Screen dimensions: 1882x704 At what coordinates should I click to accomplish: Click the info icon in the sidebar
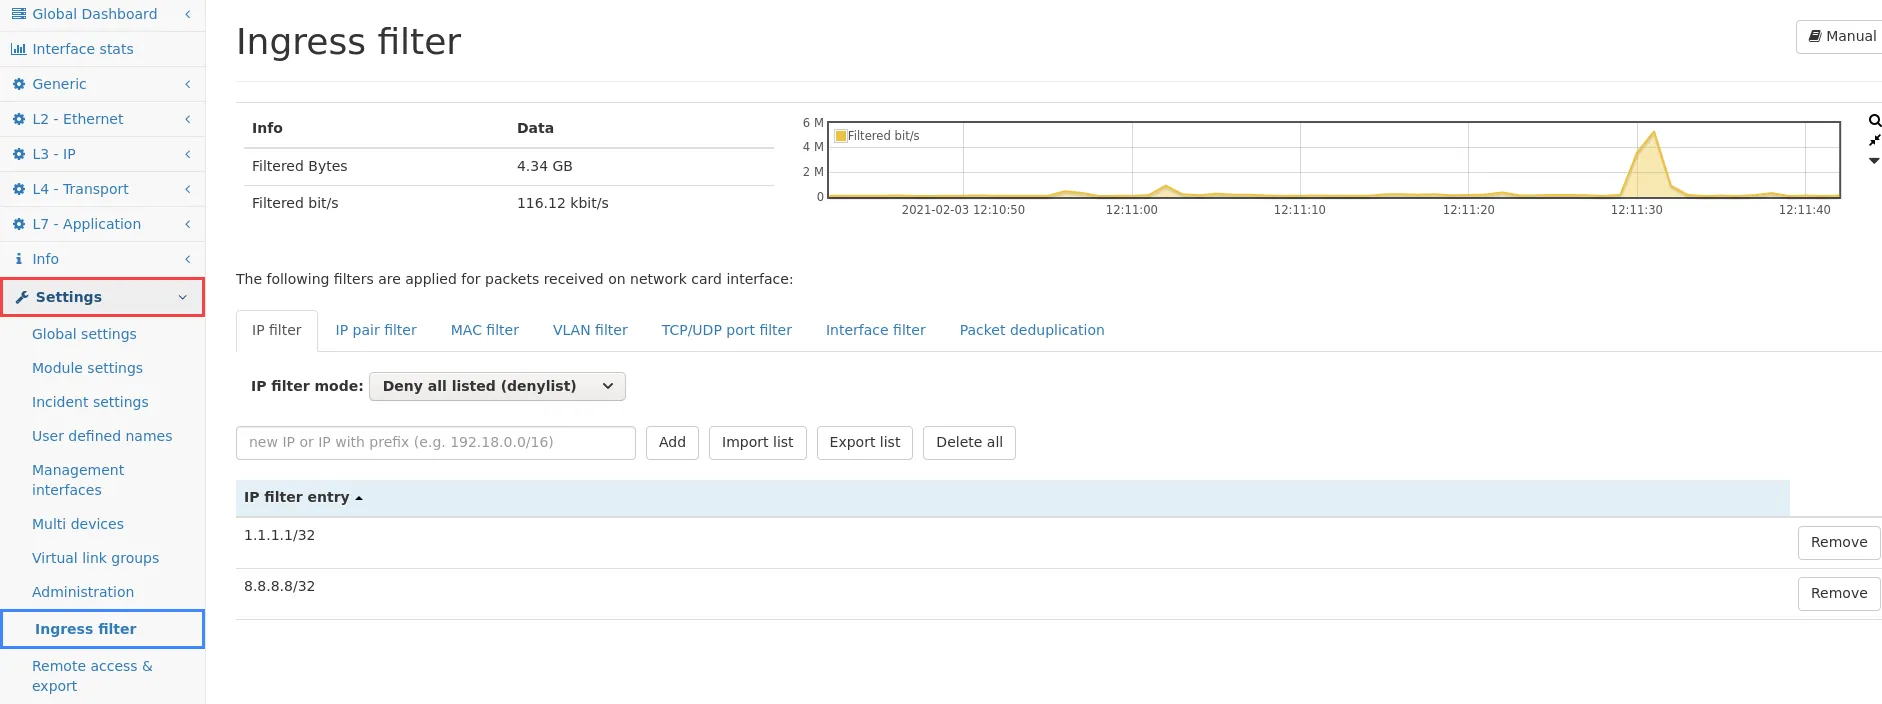click(x=18, y=259)
